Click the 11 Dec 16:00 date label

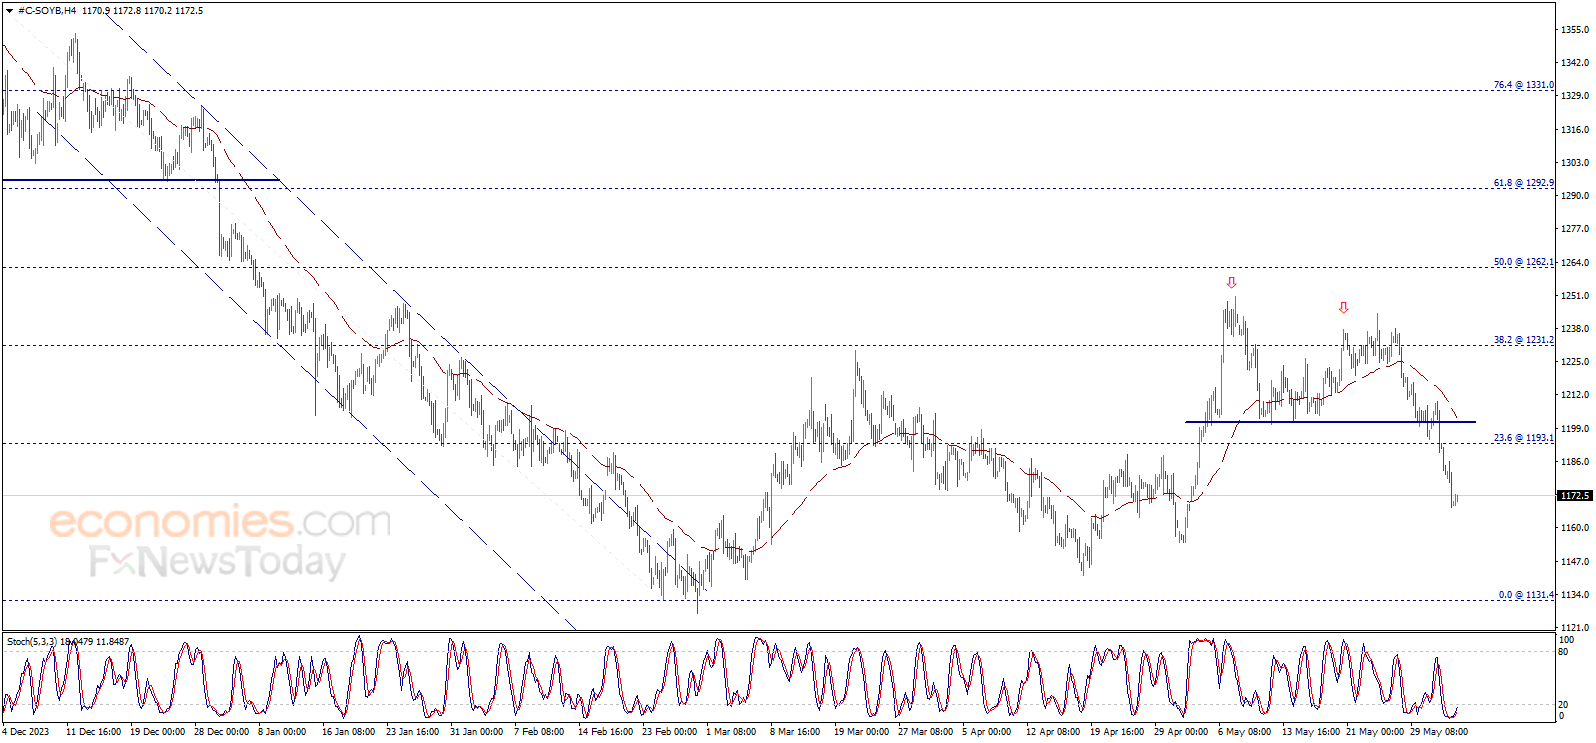[x=94, y=732]
